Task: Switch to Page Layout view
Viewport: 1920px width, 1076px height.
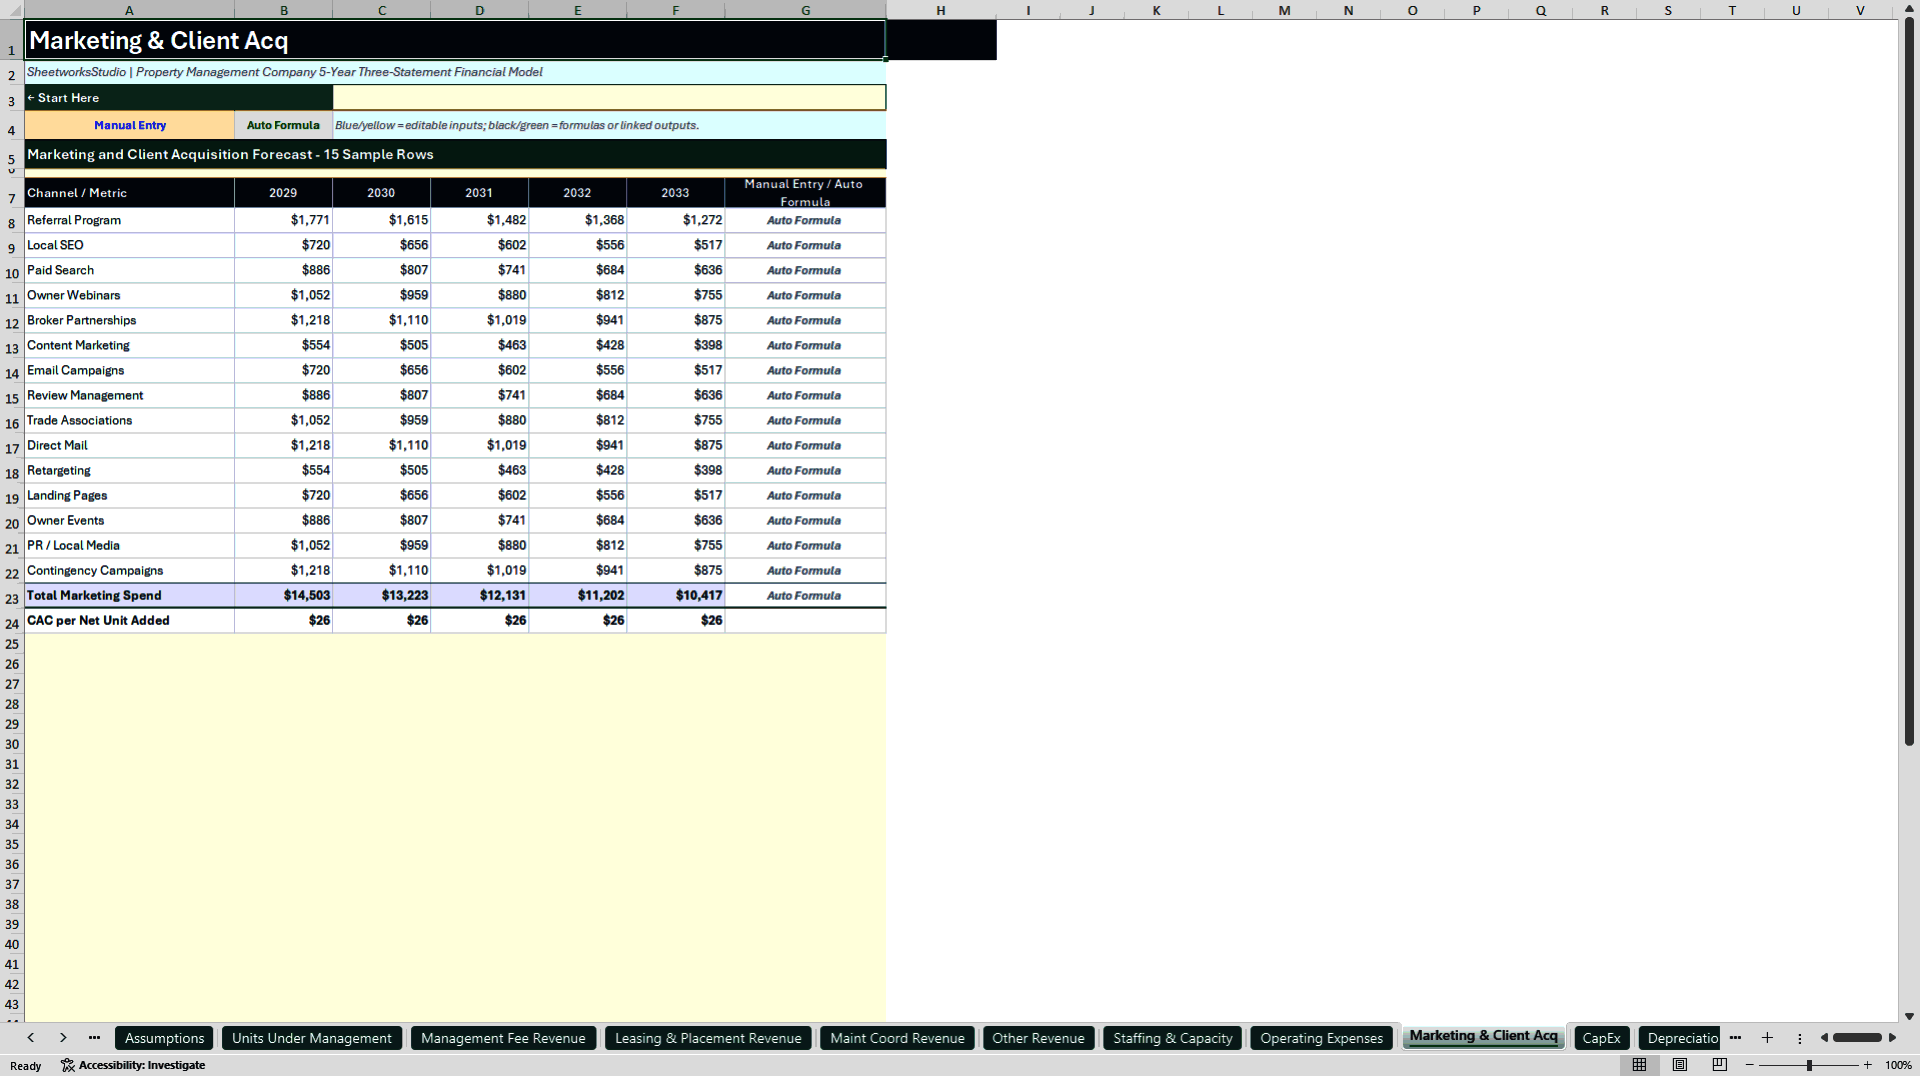Action: click(x=1680, y=1065)
